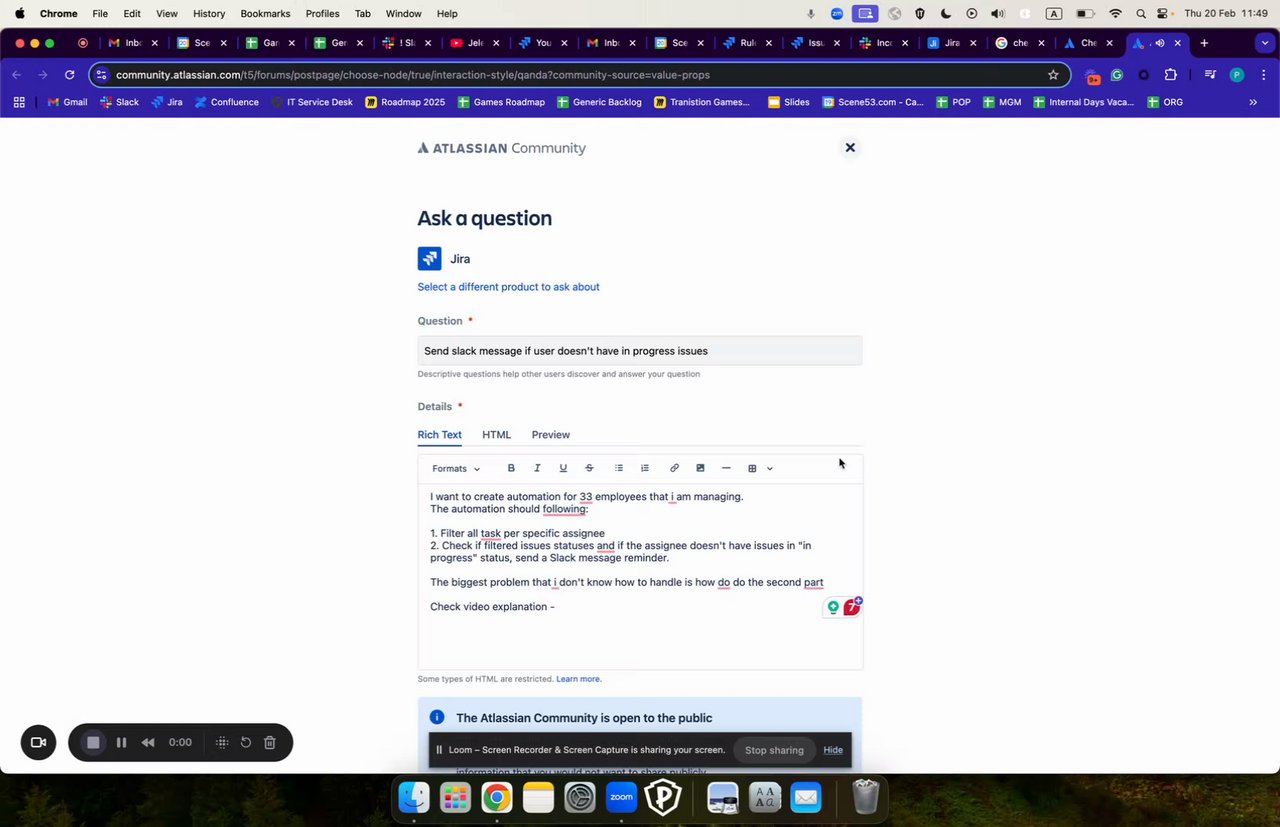Open the Generic Backlog bookmark

click(x=599, y=102)
